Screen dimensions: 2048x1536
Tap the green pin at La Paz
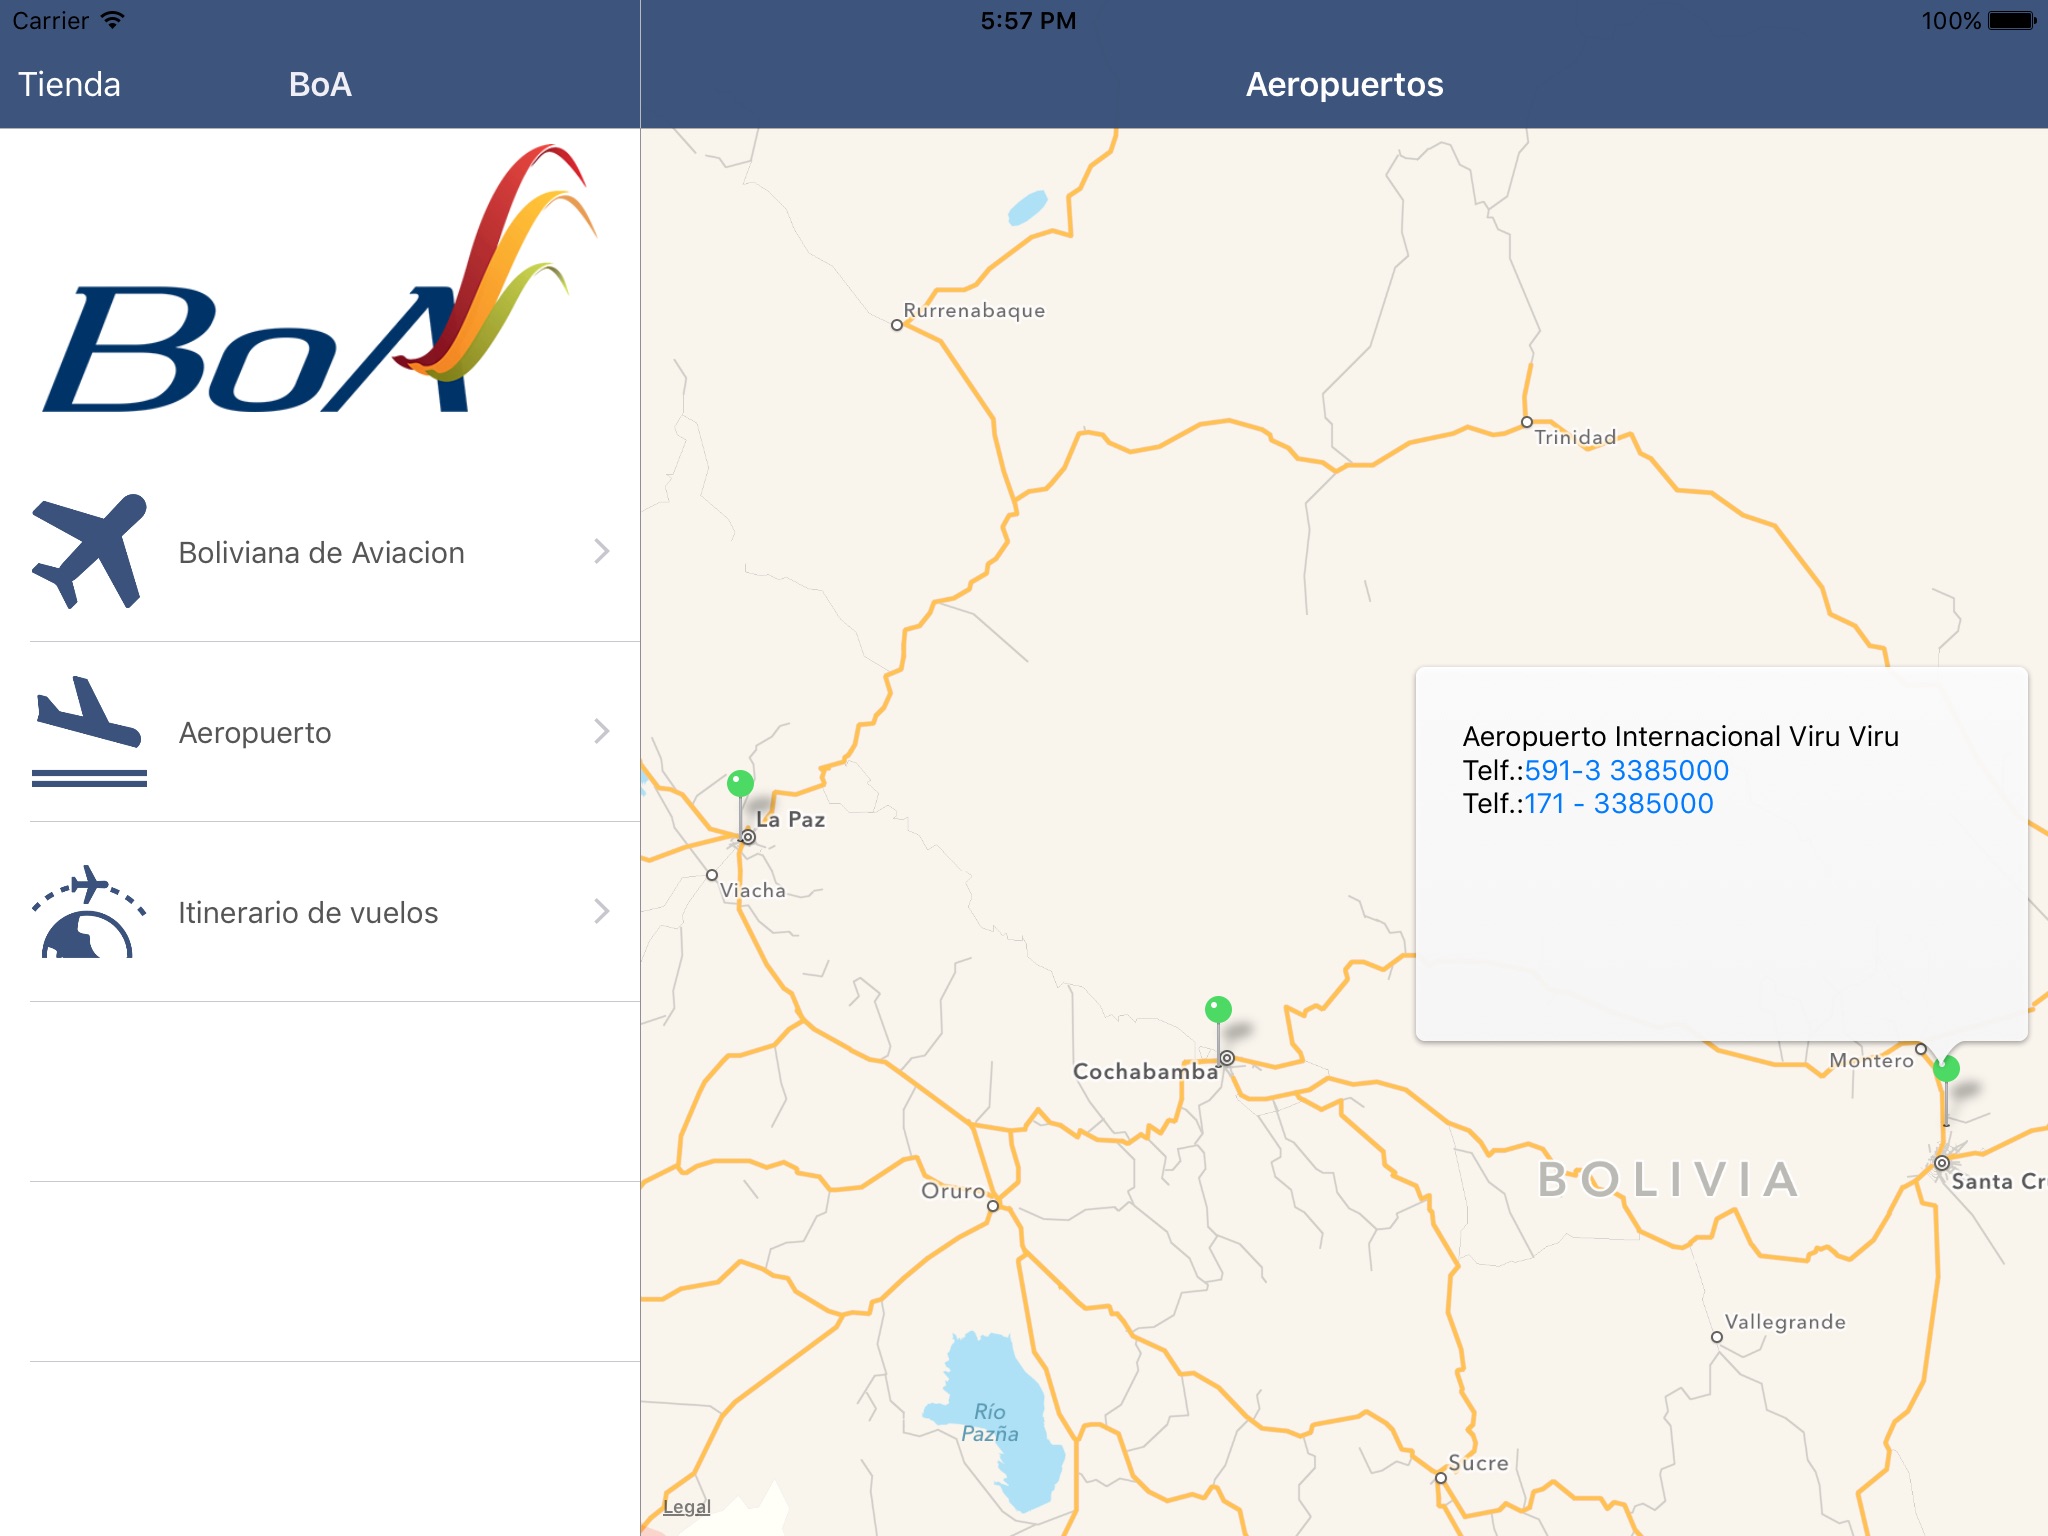tap(740, 784)
